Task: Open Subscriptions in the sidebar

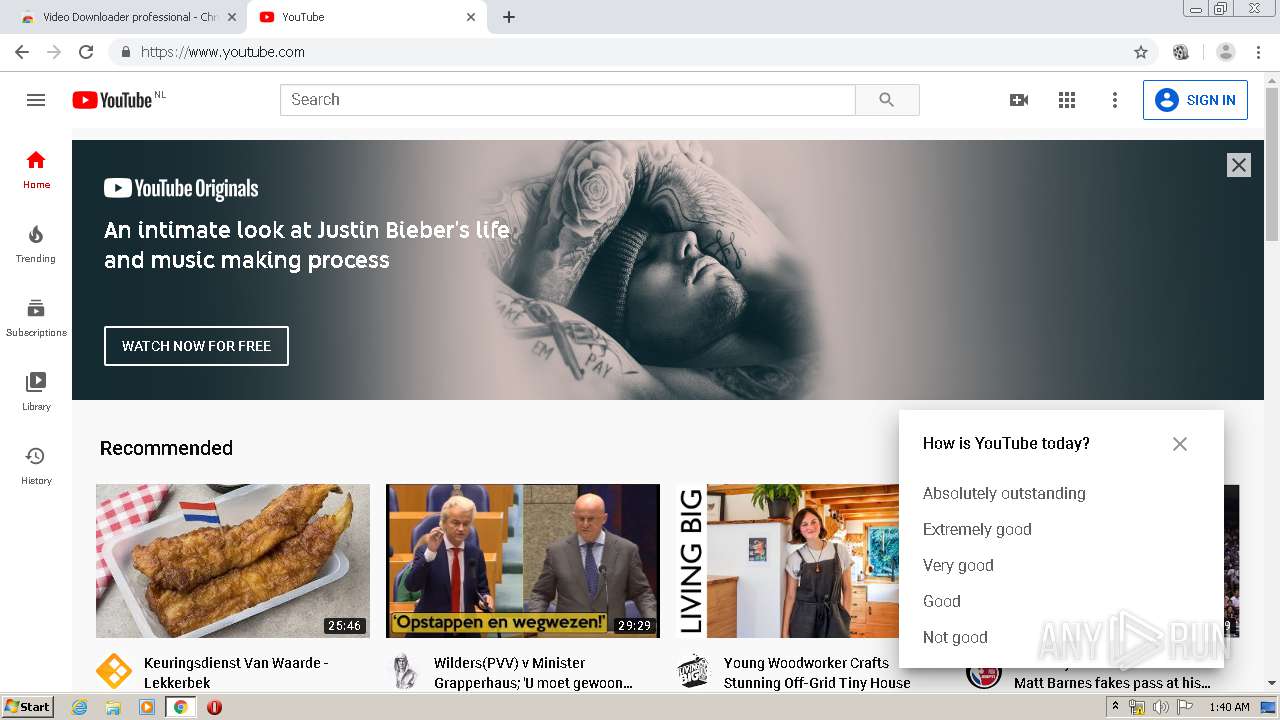Action: [x=36, y=318]
